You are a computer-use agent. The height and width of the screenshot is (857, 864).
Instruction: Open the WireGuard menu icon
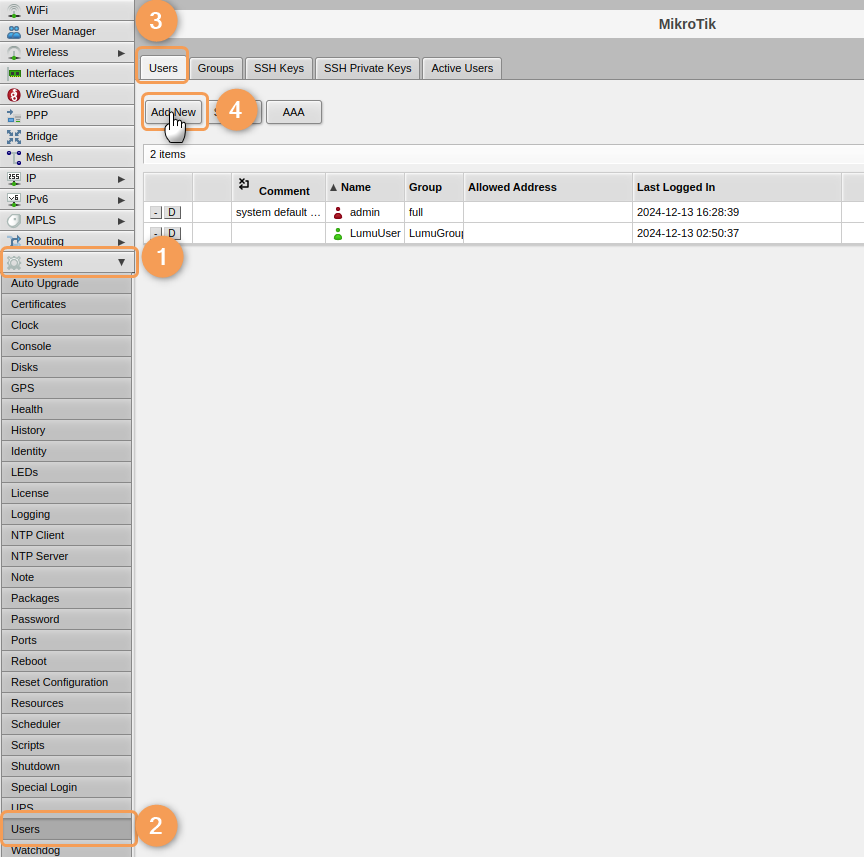14,94
